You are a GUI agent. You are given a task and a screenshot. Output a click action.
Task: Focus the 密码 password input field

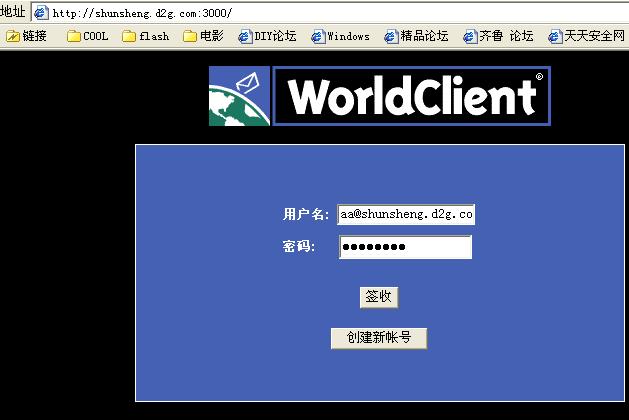(x=405, y=247)
